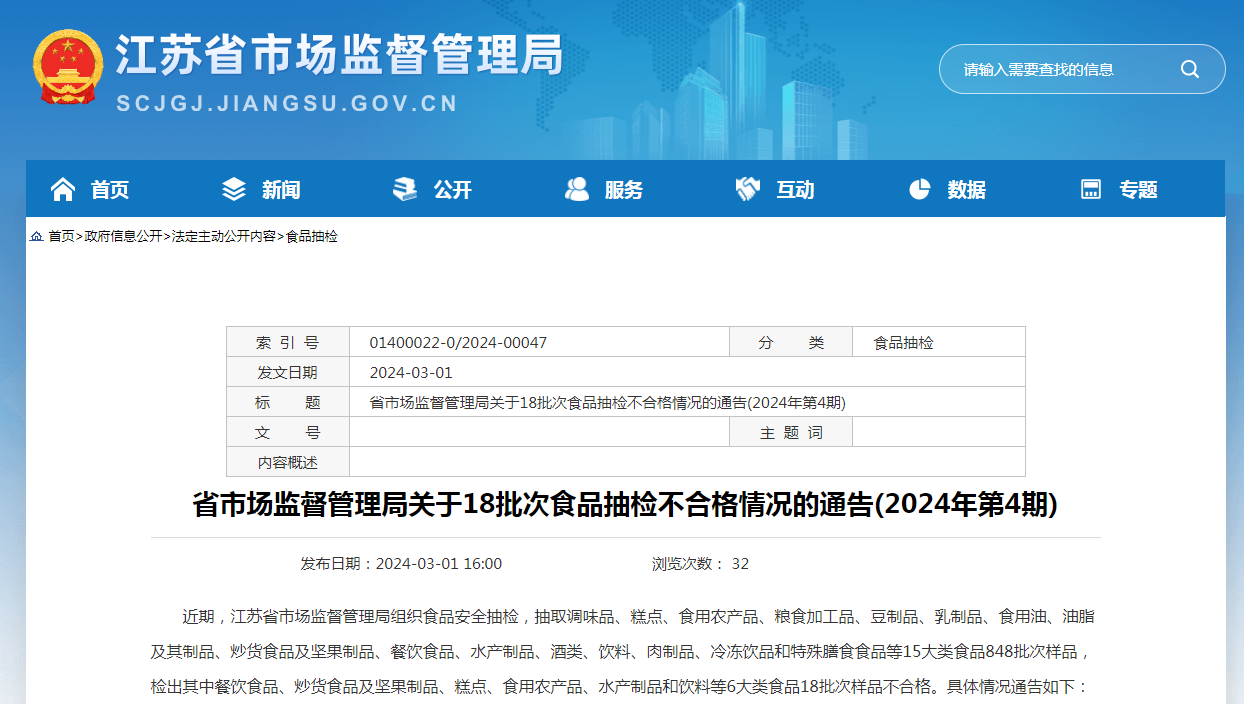The image size is (1244, 704).
Task: Click 食品抽检 breadcrumb link
Action: (312, 237)
